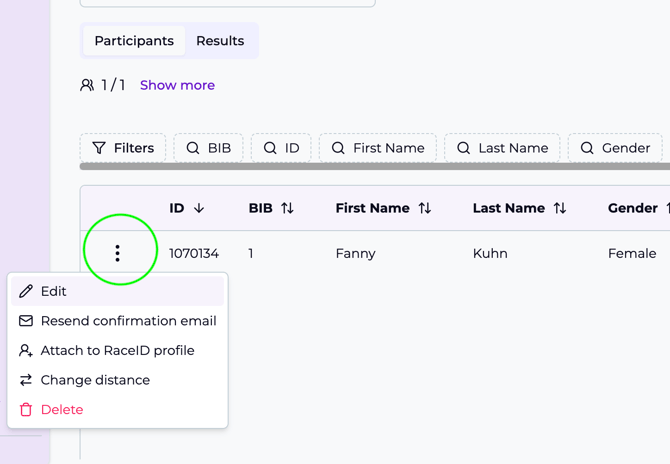Click the envelope icon for resend email
This screenshot has height=464, width=670.
(x=26, y=321)
